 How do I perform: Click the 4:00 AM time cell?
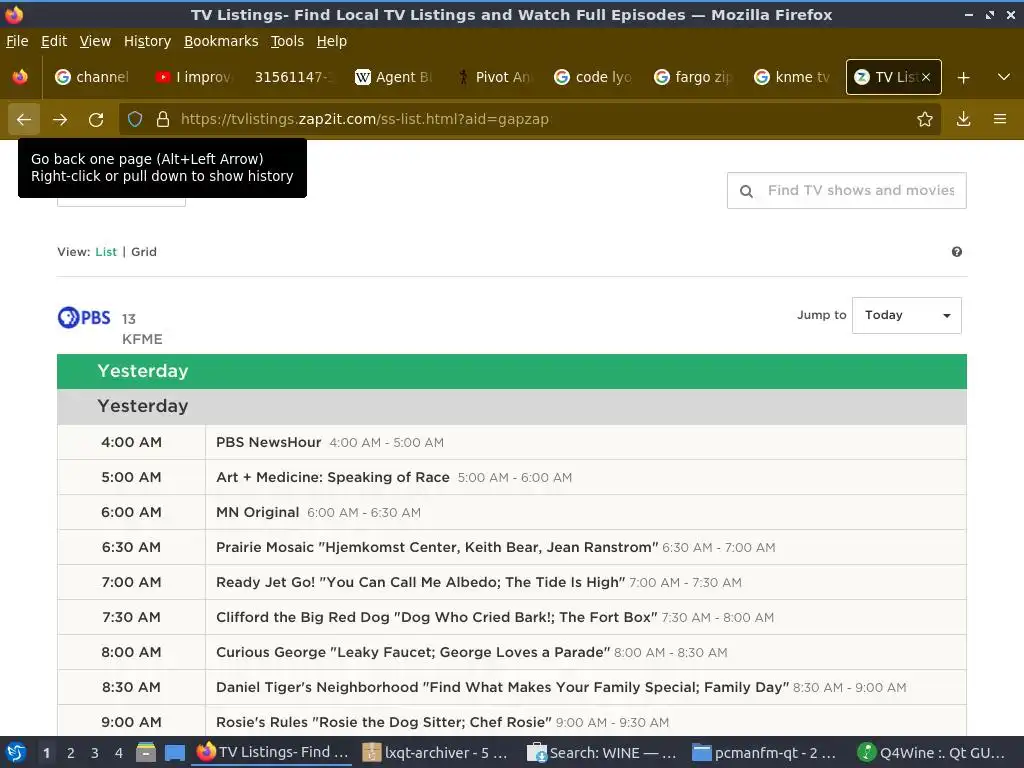[131, 442]
